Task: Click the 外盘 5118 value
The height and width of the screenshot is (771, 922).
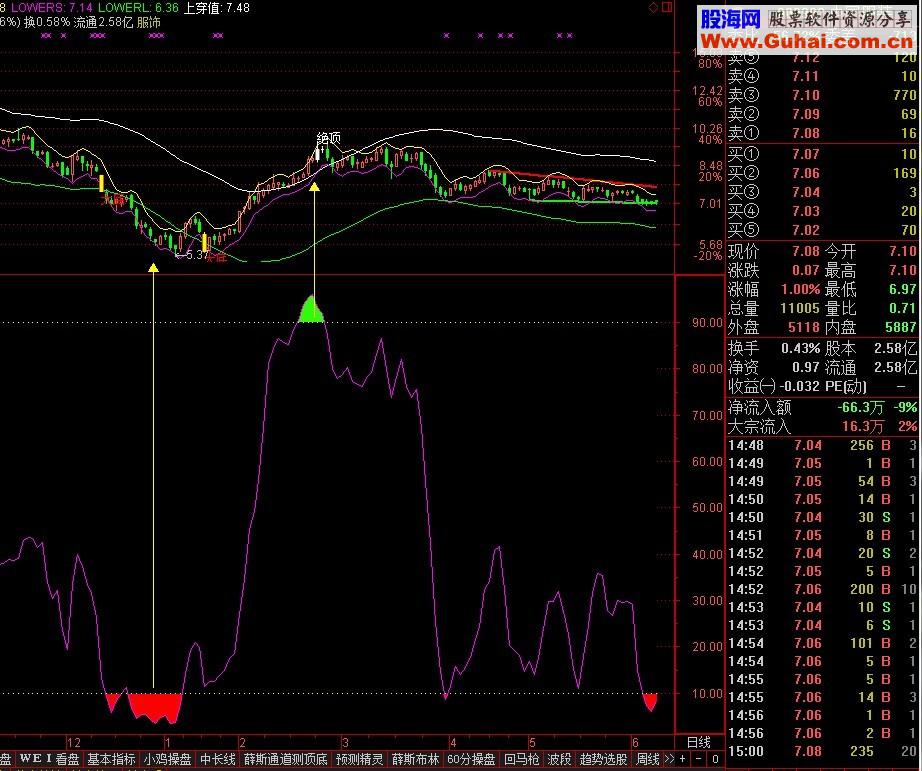Action: (804, 327)
